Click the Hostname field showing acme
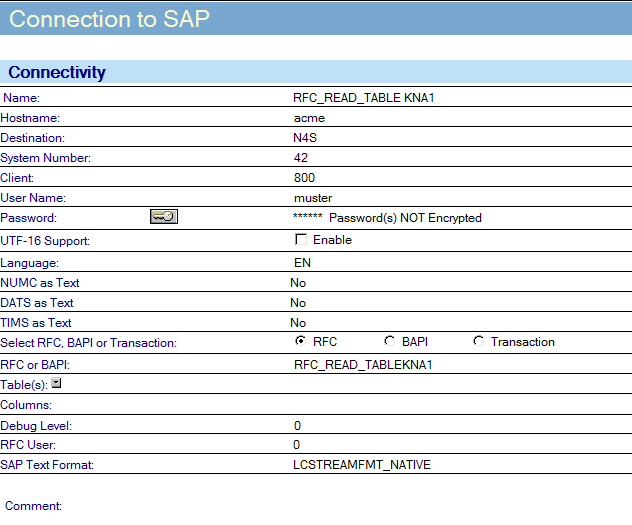Viewport: 632px width, 525px height. click(x=308, y=118)
